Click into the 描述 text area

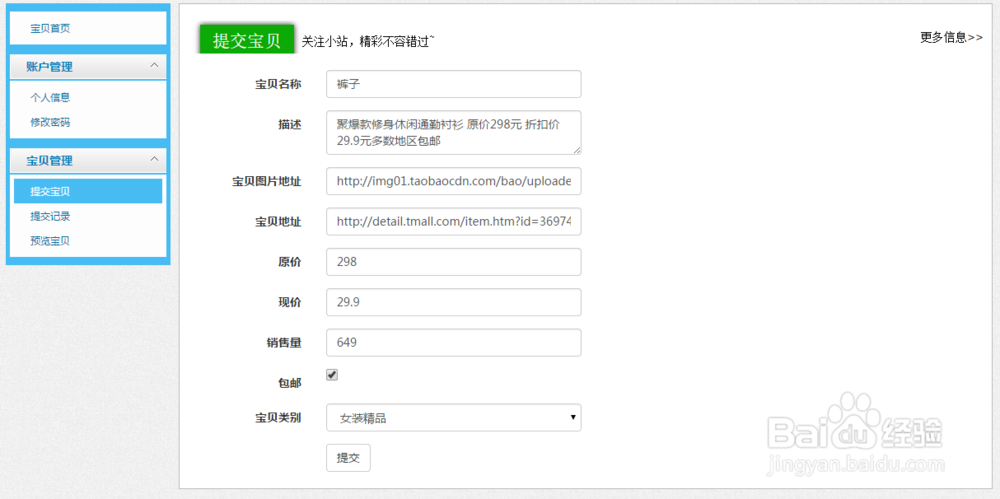tap(453, 133)
